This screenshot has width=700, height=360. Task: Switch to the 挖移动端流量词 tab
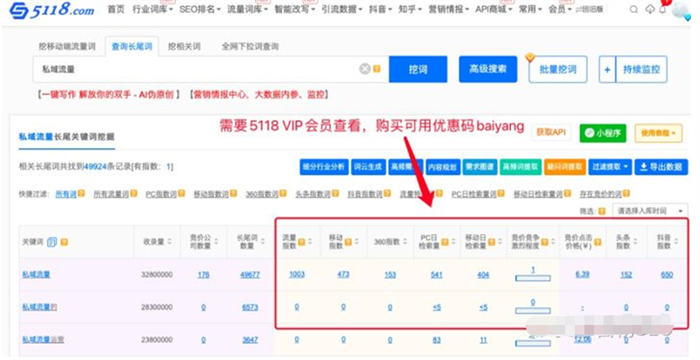pyautogui.click(x=67, y=46)
